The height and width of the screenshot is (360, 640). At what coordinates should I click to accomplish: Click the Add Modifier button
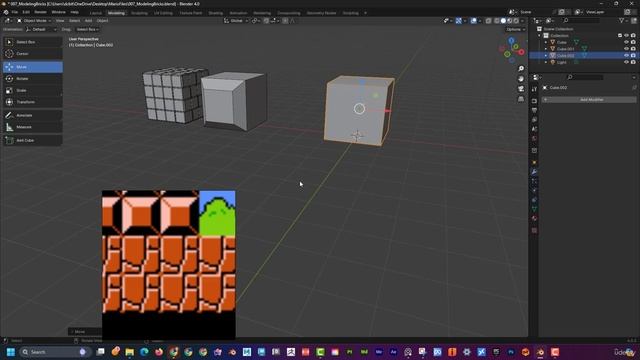pos(589,100)
